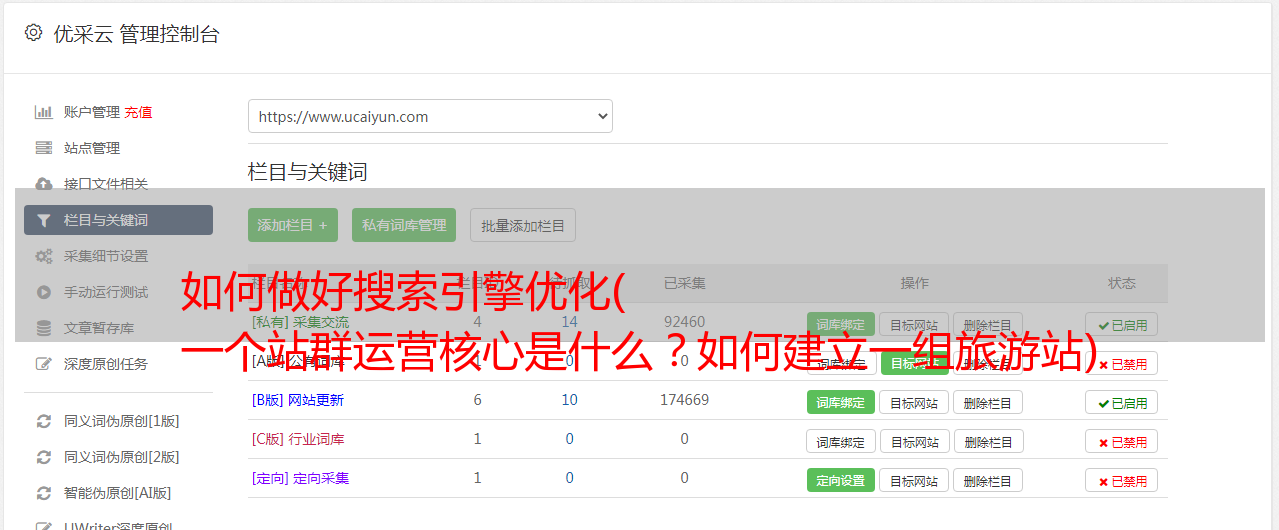This screenshot has height=530, width=1279.
Task: Click the server icon beside 站点管理
Action: (x=44, y=148)
